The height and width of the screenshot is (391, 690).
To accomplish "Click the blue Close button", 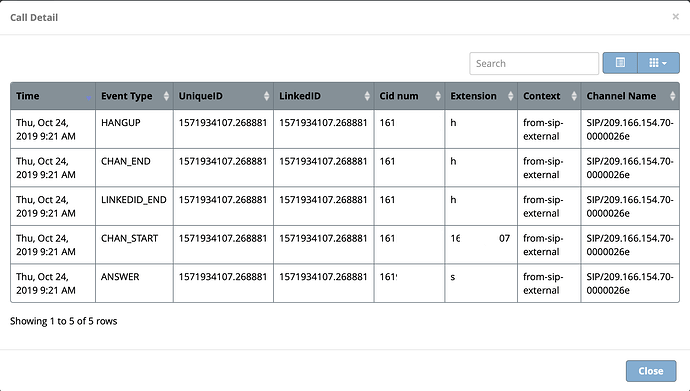I will [651, 371].
